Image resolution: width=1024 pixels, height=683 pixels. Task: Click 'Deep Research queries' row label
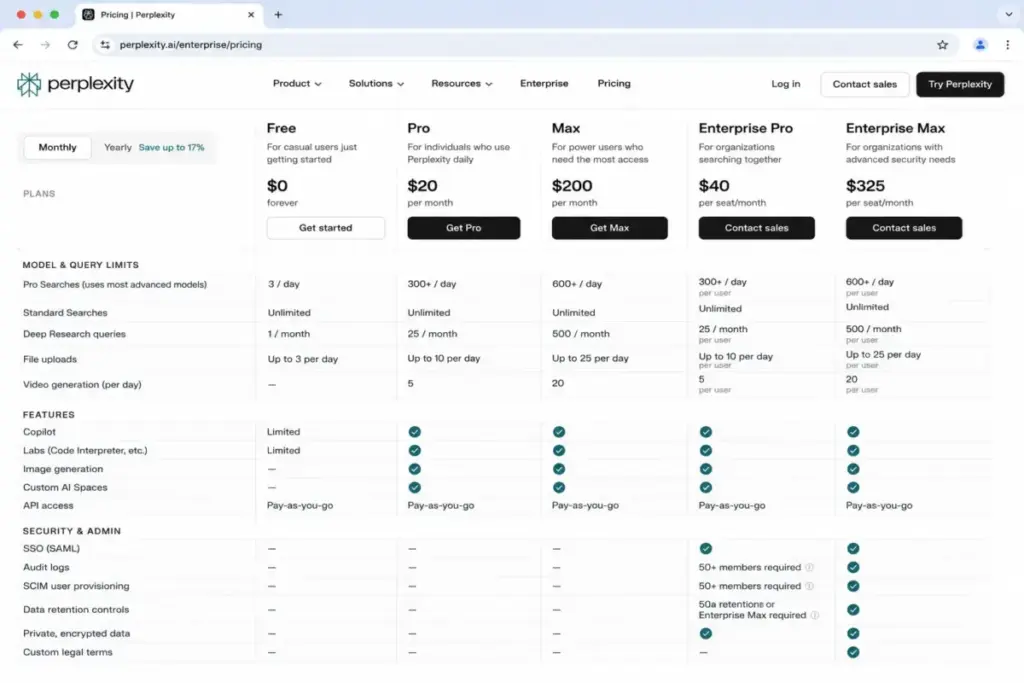[74, 334]
